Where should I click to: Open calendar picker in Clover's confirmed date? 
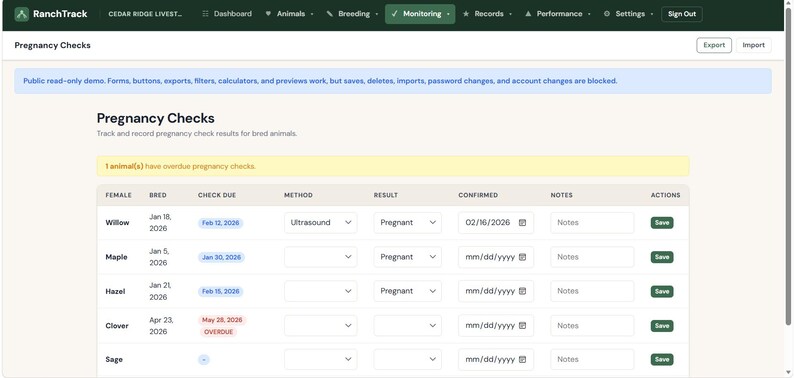(523, 325)
